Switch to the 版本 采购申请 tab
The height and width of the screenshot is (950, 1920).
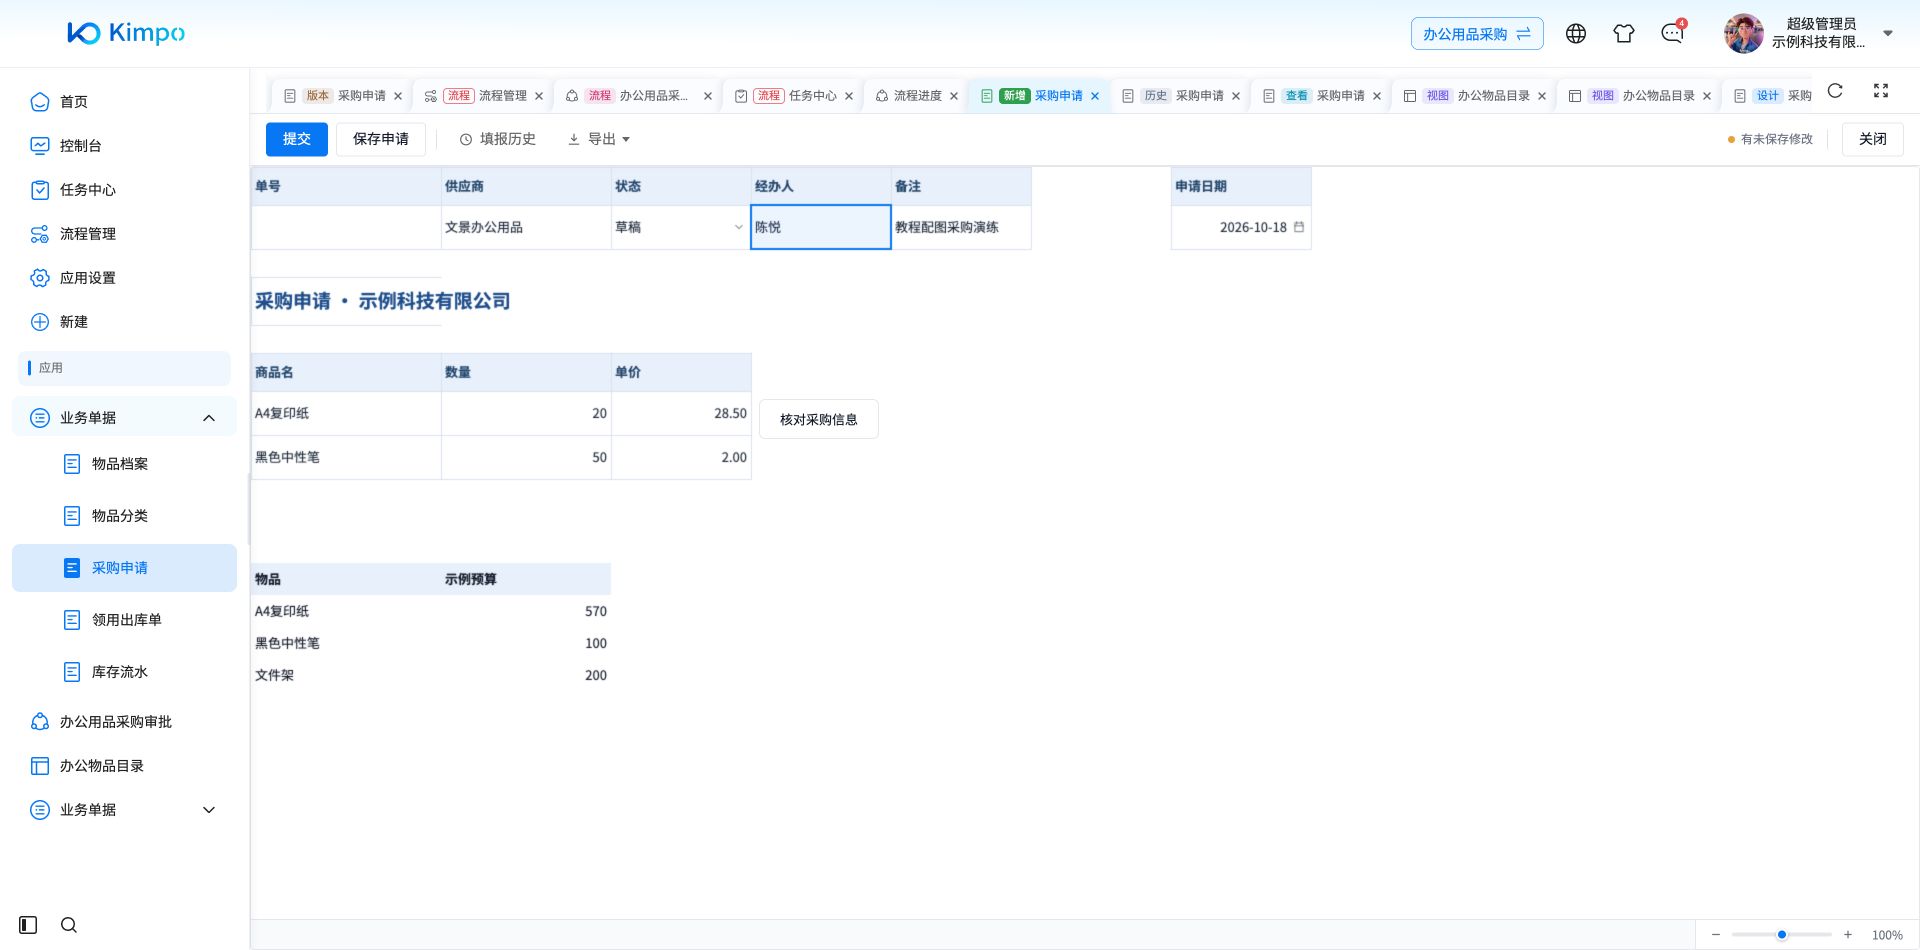point(342,96)
